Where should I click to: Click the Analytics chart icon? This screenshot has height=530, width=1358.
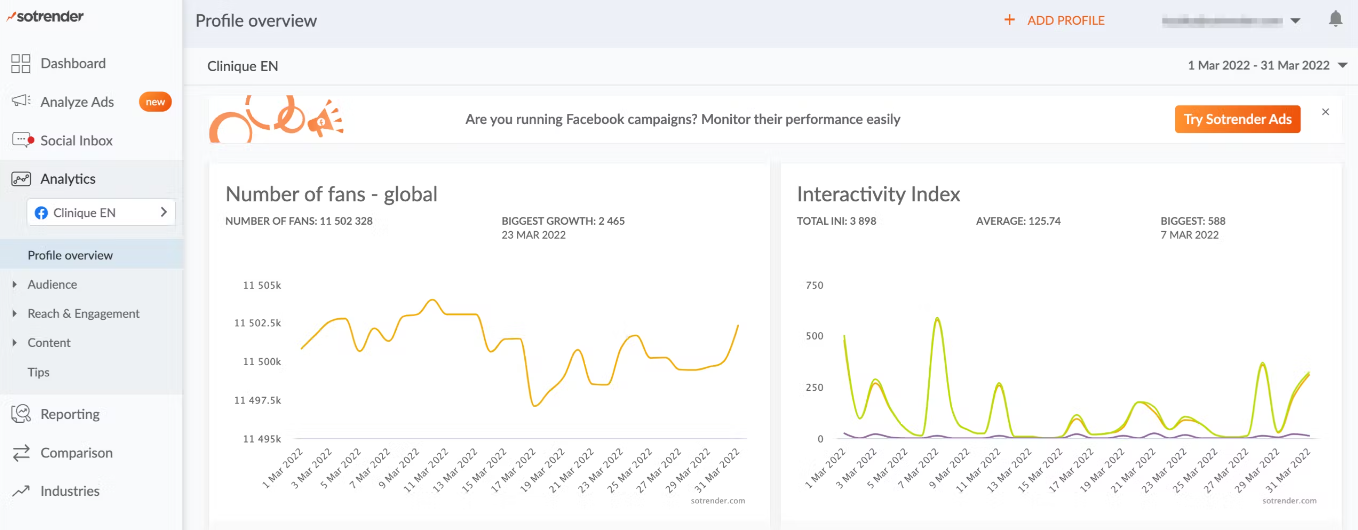[21, 179]
